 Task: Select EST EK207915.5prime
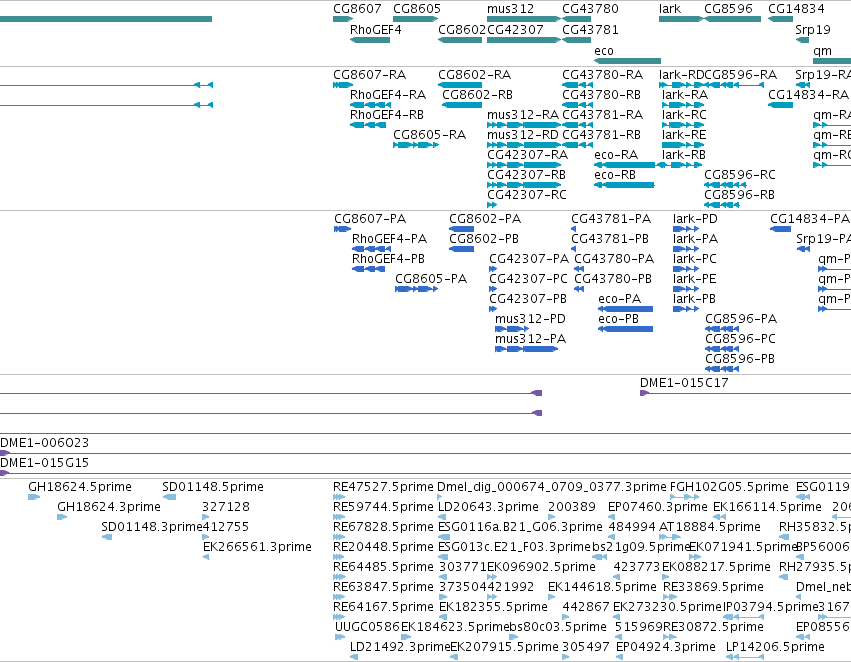coord(504,647)
